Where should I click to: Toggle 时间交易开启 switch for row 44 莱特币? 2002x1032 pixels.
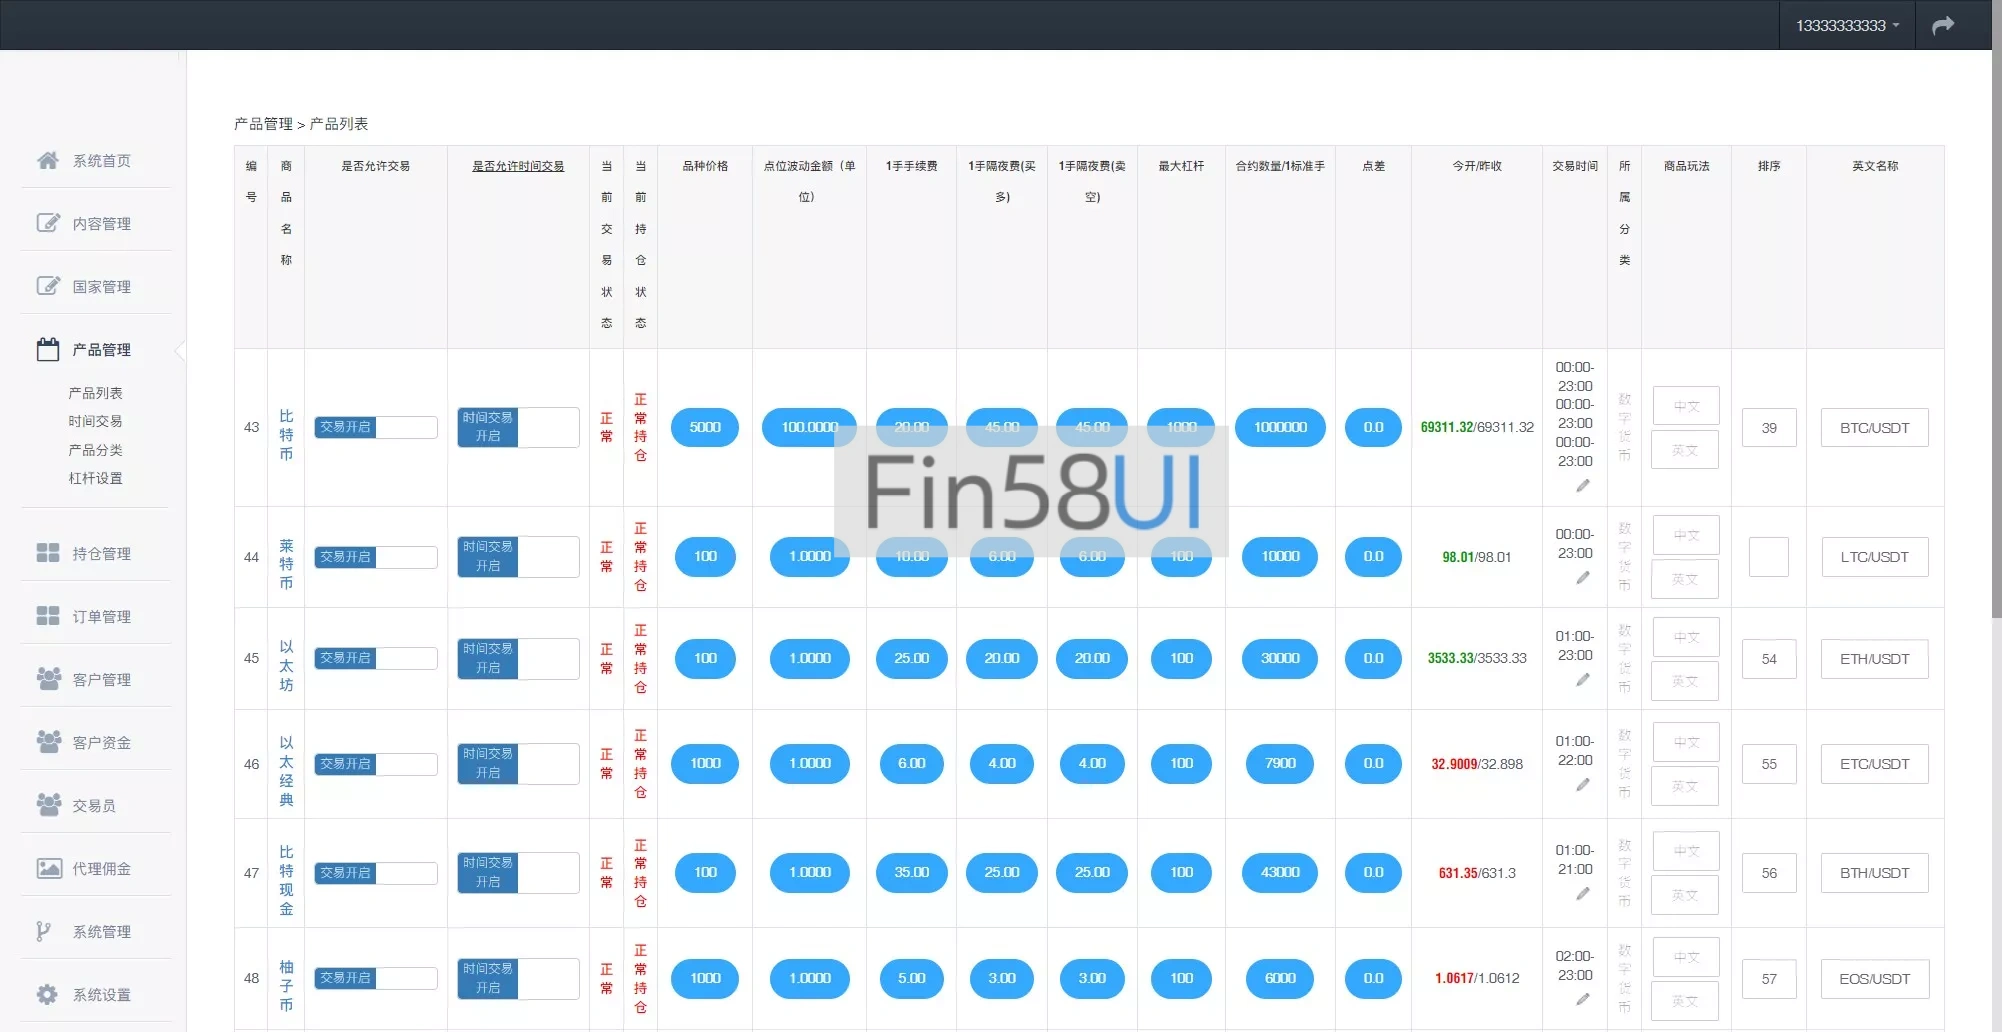[518, 557]
